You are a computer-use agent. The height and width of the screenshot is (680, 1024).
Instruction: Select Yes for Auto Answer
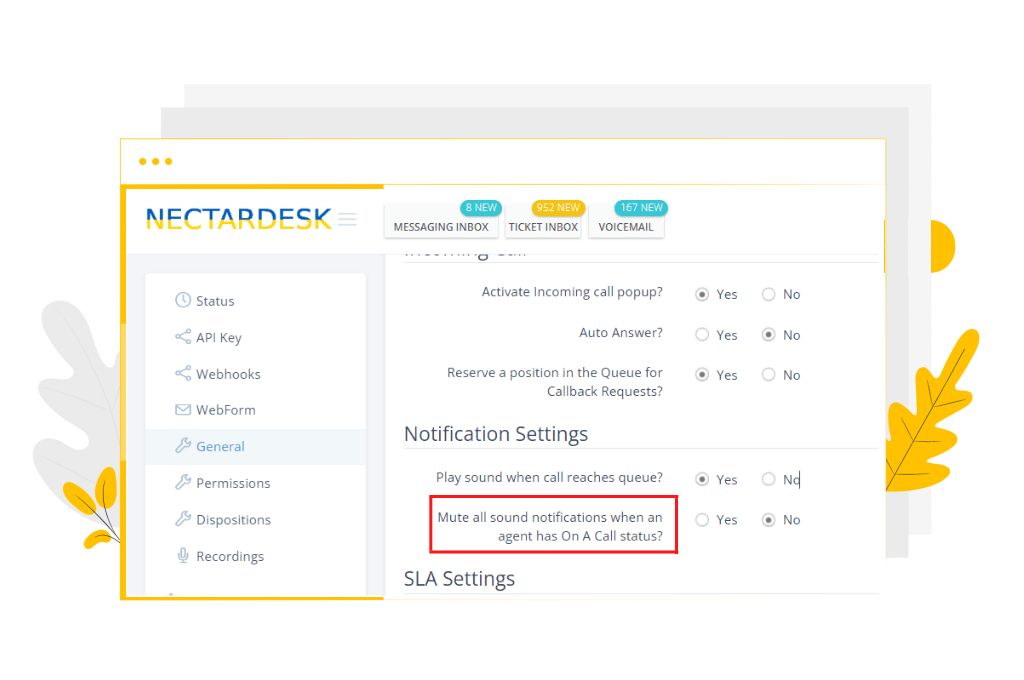(x=702, y=335)
